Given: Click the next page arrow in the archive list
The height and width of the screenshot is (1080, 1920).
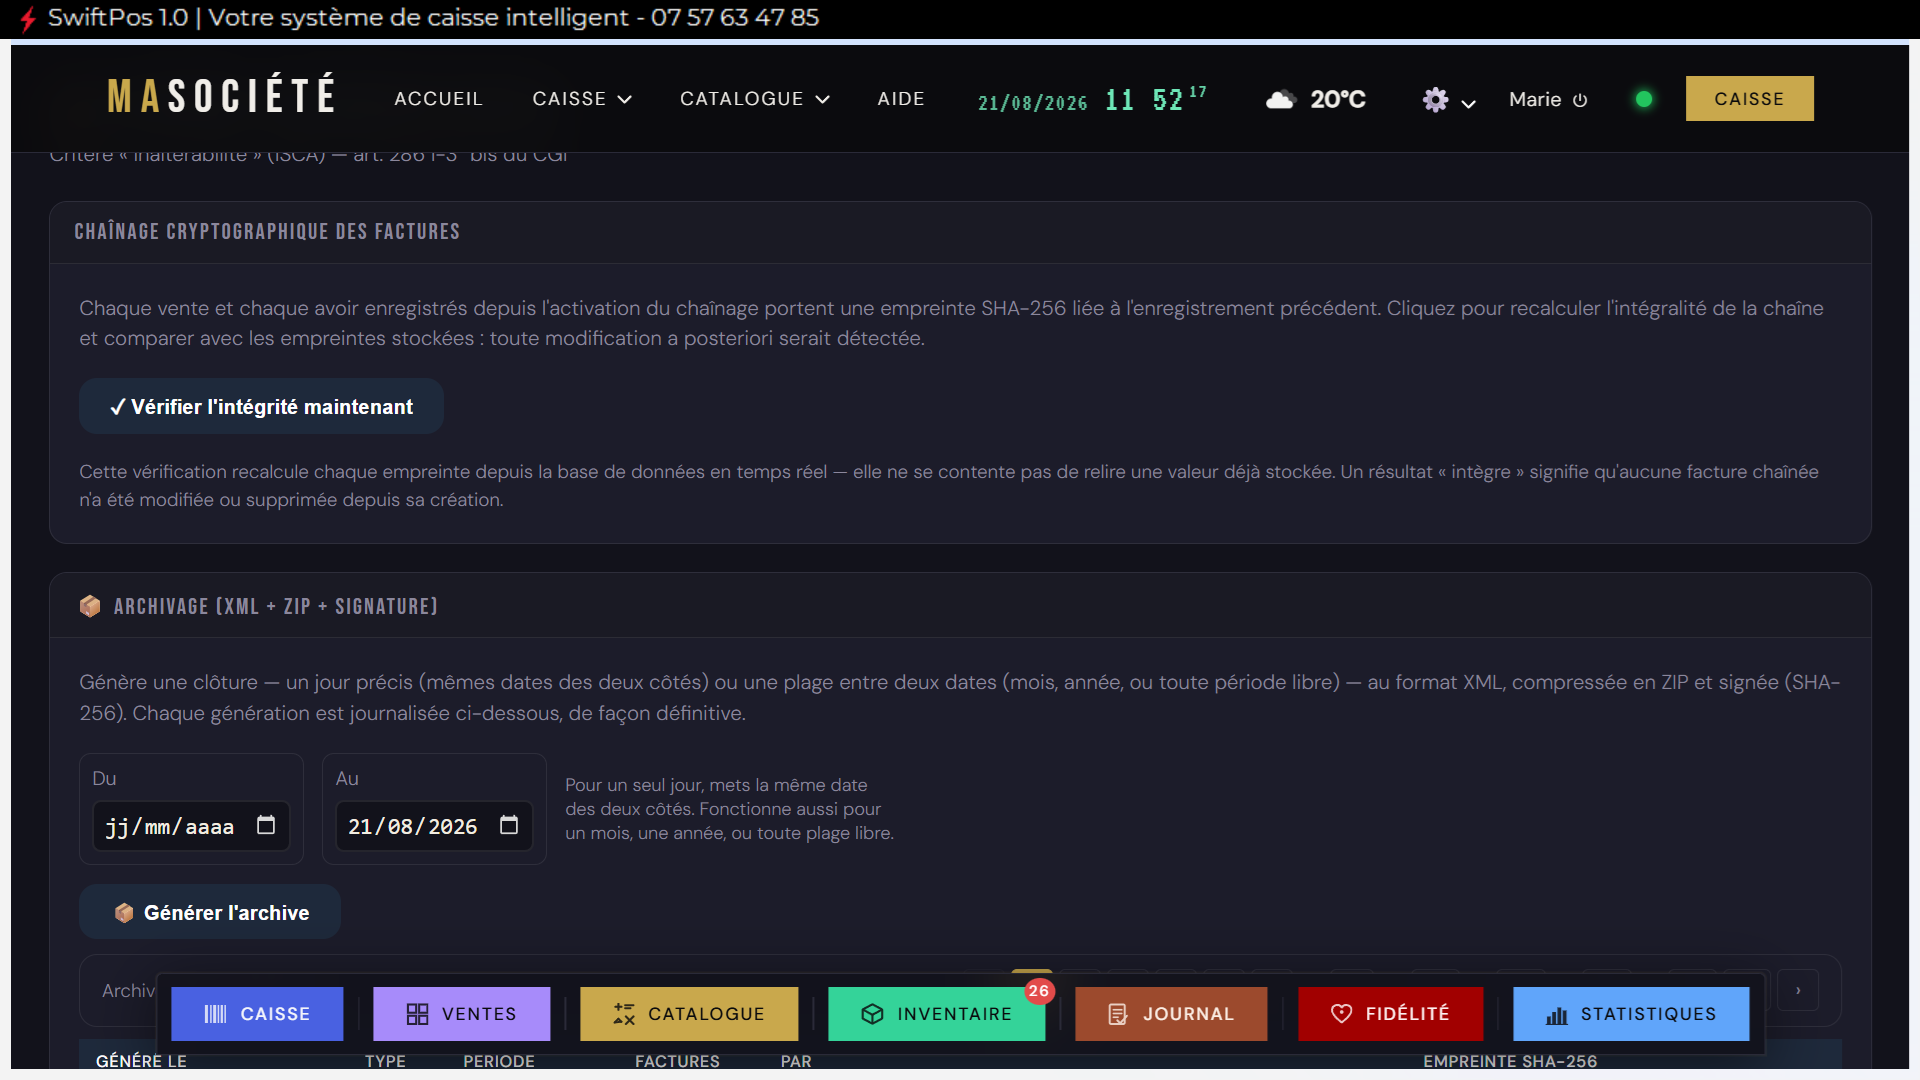Looking at the screenshot, I should click(1798, 990).
